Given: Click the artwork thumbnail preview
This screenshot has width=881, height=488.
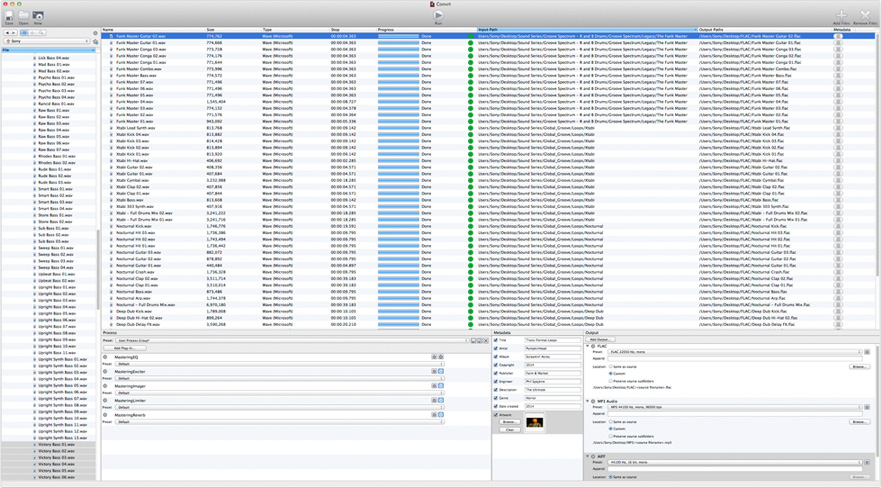Looking at the screenshot, I should [534, 422].
